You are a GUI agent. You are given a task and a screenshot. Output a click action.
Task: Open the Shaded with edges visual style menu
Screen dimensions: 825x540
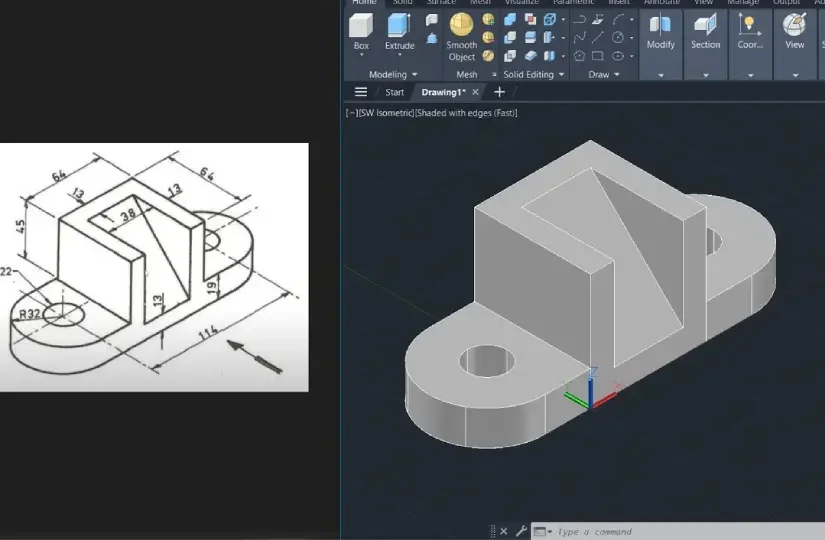point(466,113)
